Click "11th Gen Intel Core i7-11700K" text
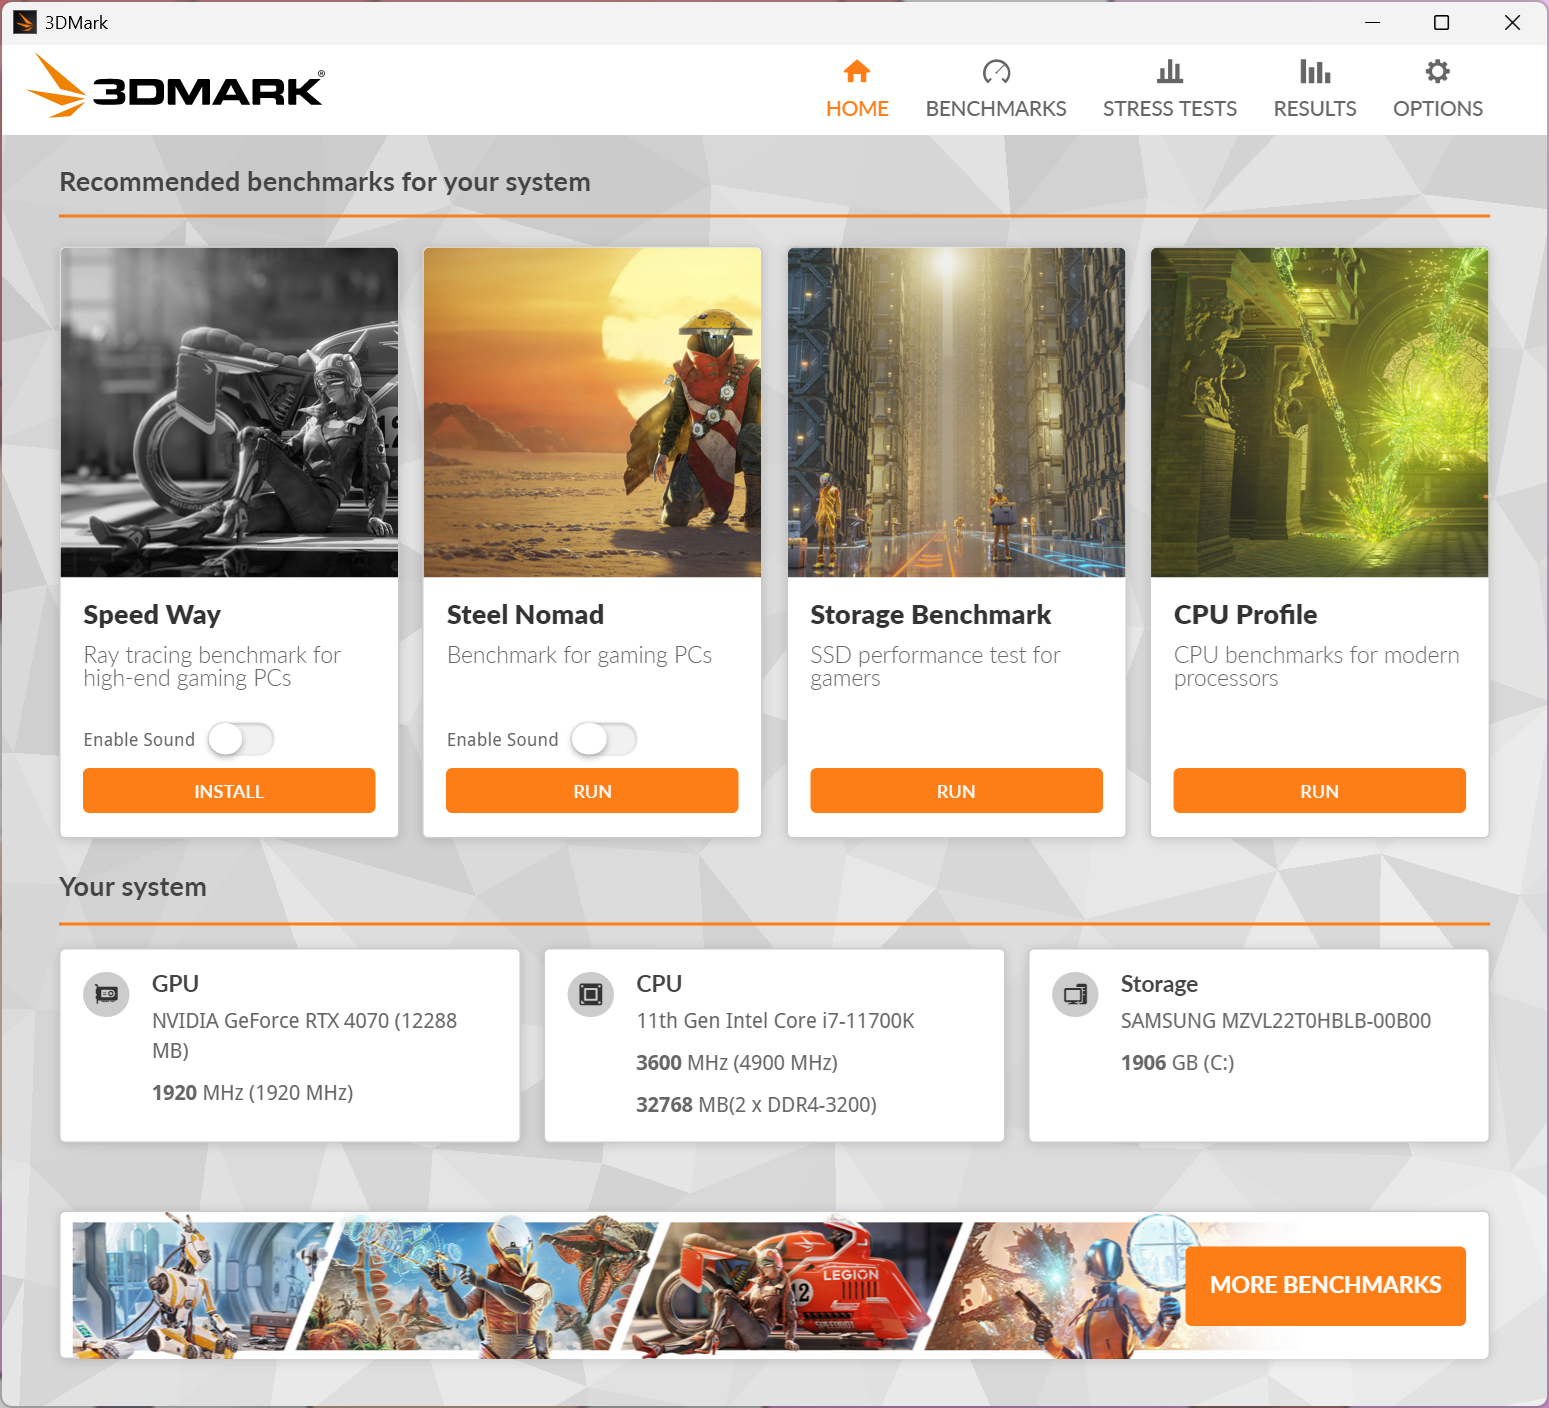The image size is (1549, 1408). click(x=775, y=1021)
